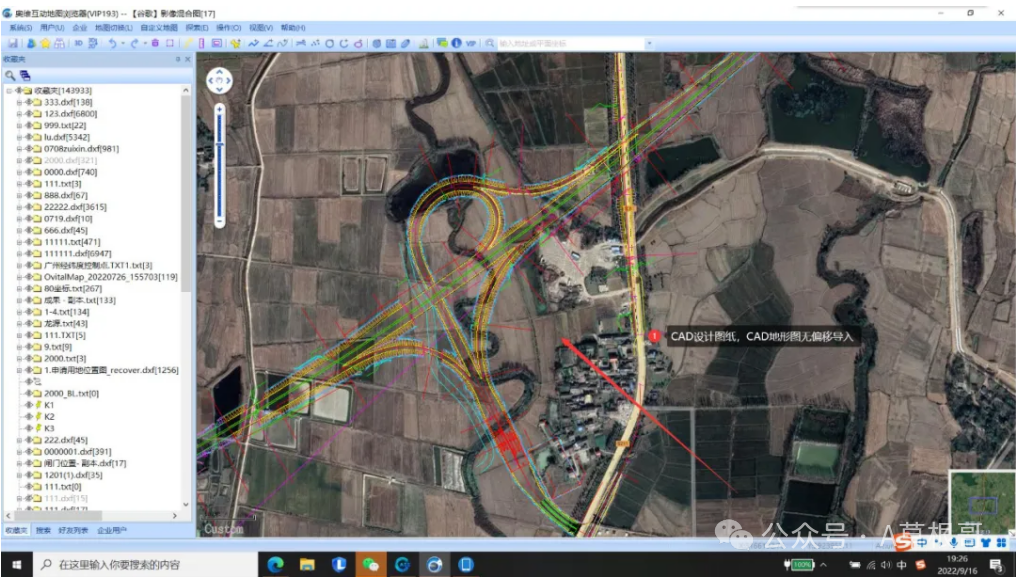Switch to the 好友列表 tab
This screenshot has height=577, width=1016.
point(76,530)
